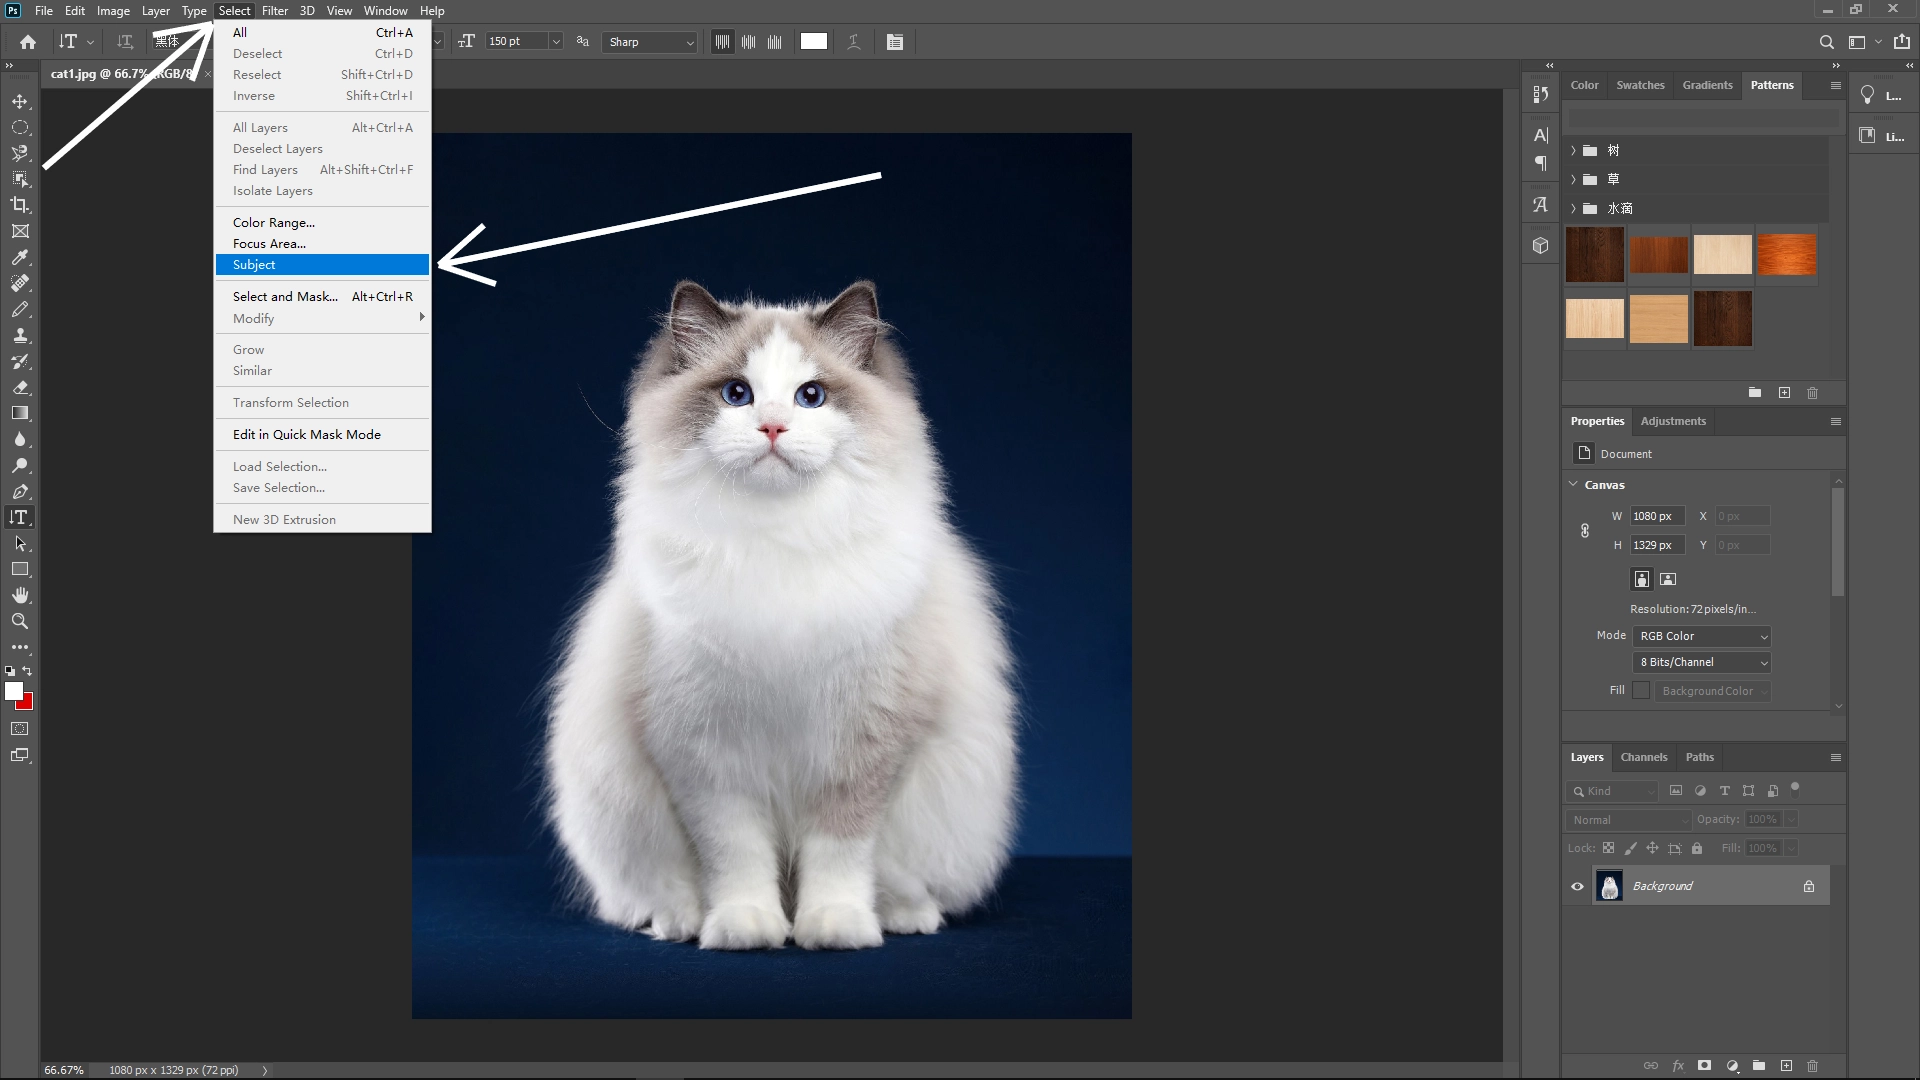1920x1080 pixels.
Task: Open the blend mode dropdown showing Normal
Action: (1627, 819)
